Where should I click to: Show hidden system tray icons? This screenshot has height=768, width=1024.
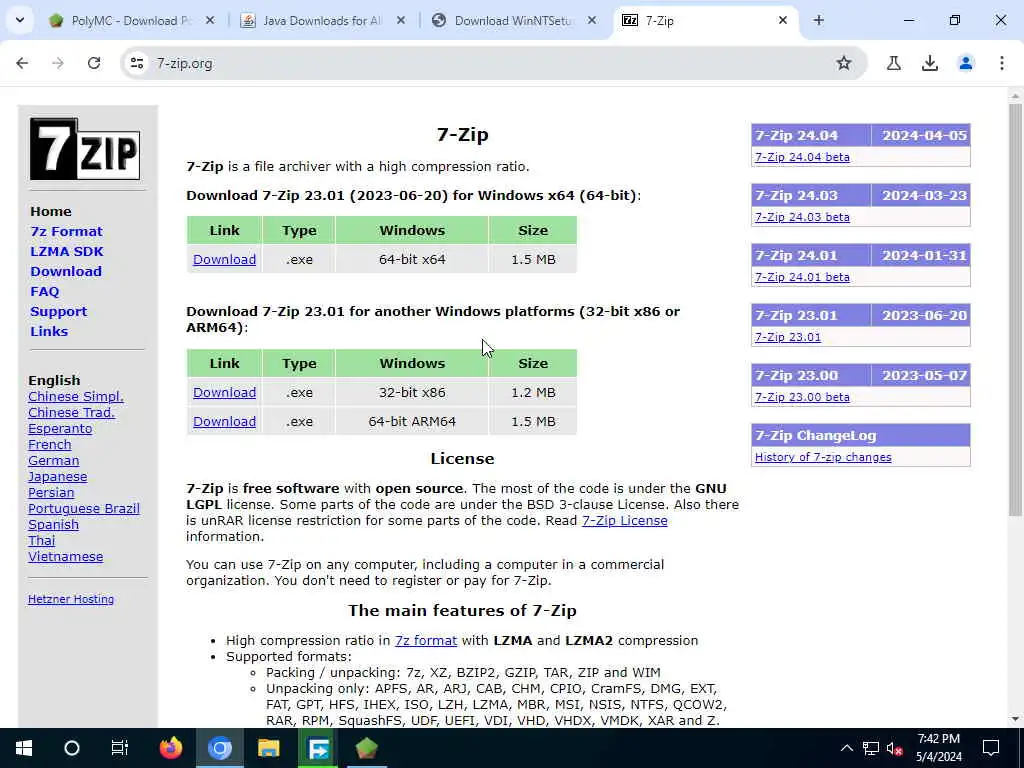pos(846,748)
